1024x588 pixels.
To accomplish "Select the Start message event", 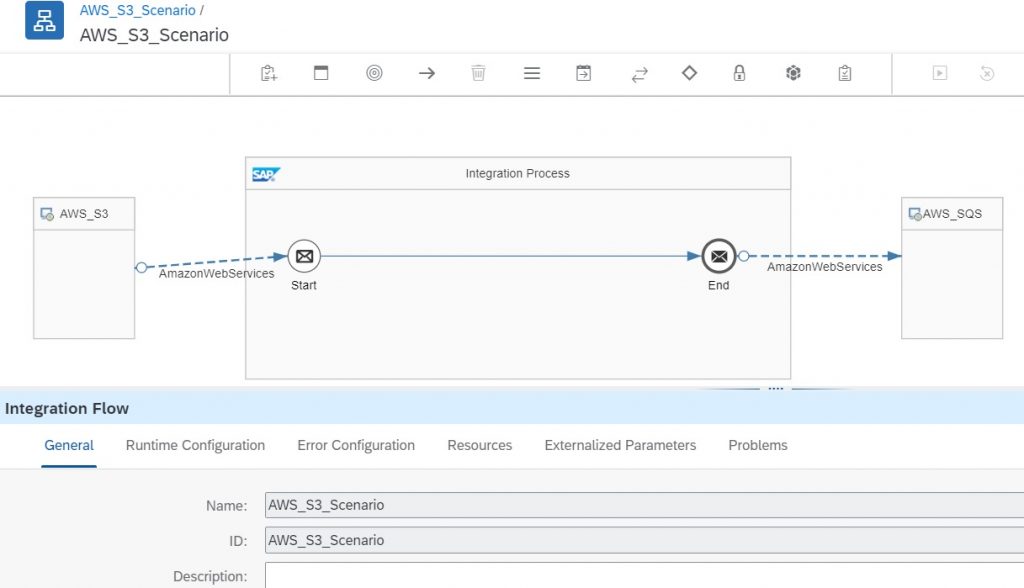I will 304,256.
